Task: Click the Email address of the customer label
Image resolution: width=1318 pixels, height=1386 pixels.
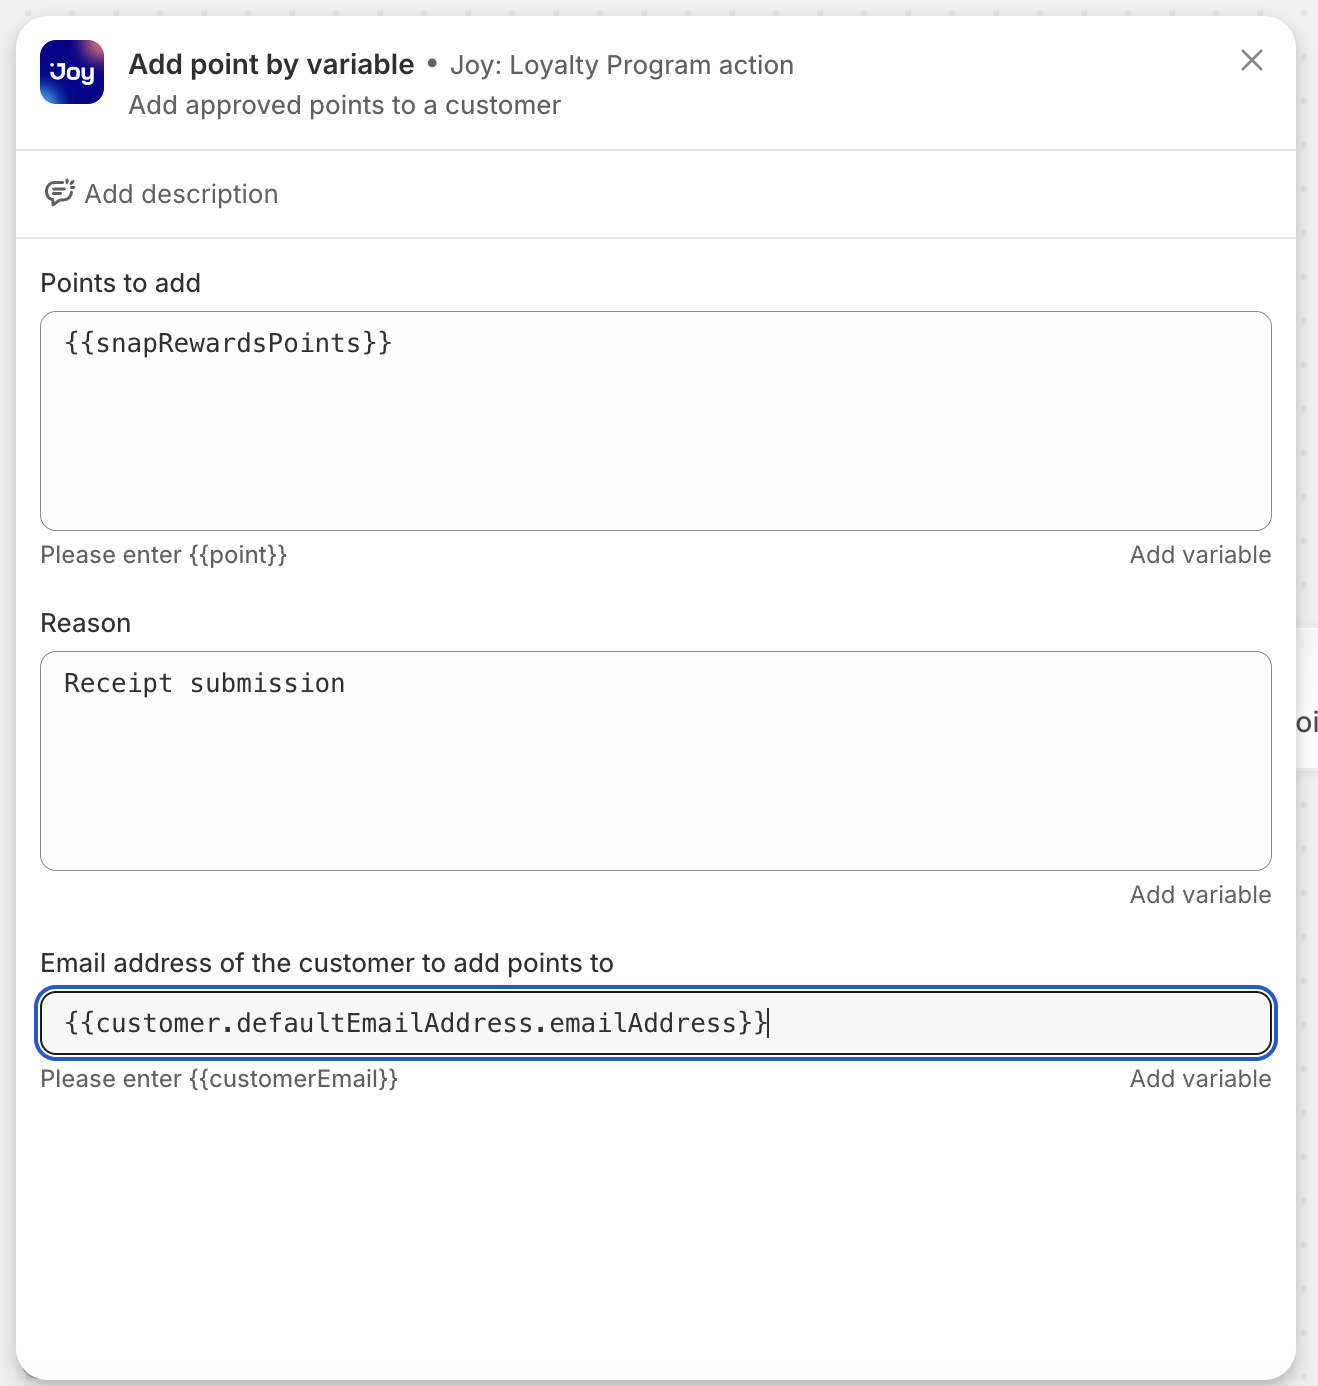Action: pos(327,963)
